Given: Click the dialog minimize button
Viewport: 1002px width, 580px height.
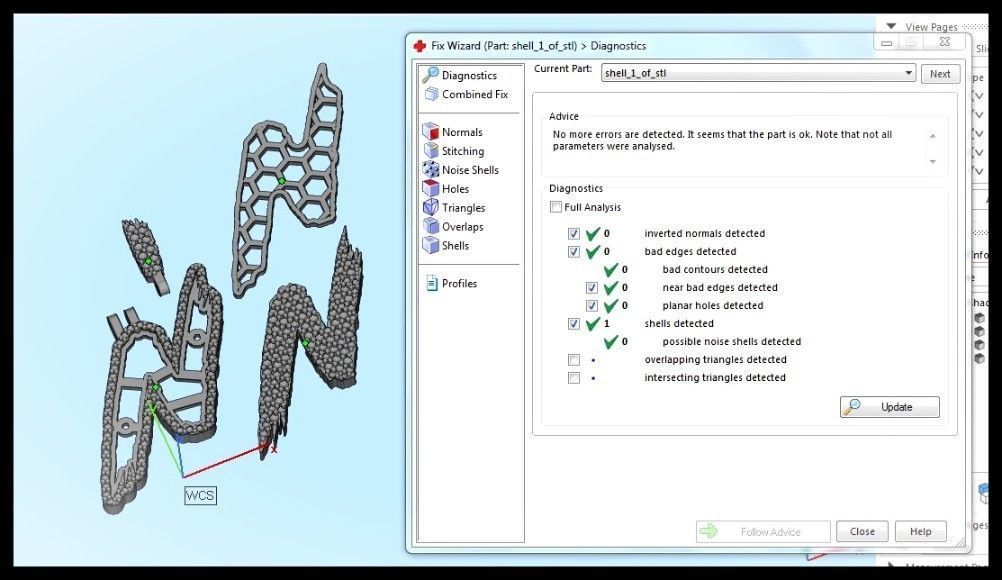Looking at the screenshot, I should [x=886, y=43].
